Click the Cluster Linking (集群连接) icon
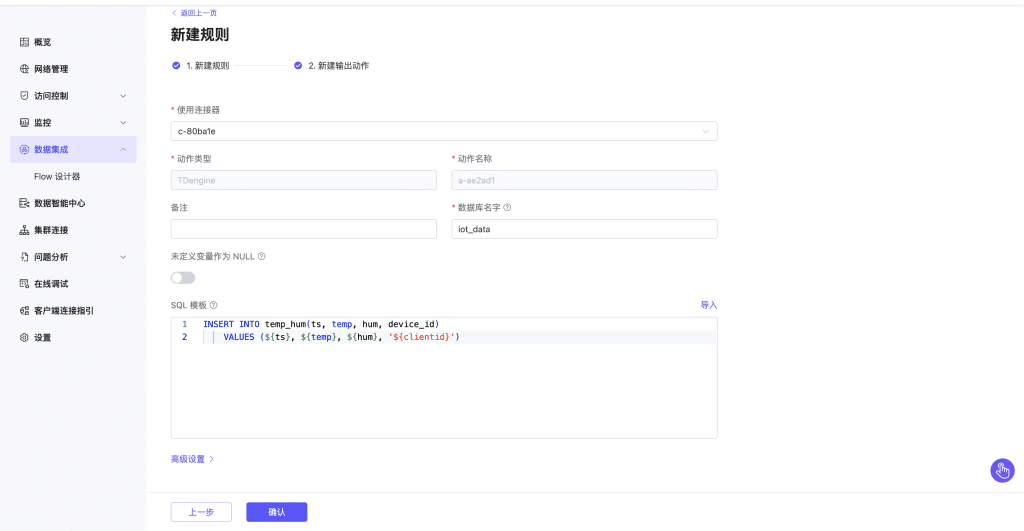Image resolution: width=1024 pixels, height=531 pixels. (25, 230)
